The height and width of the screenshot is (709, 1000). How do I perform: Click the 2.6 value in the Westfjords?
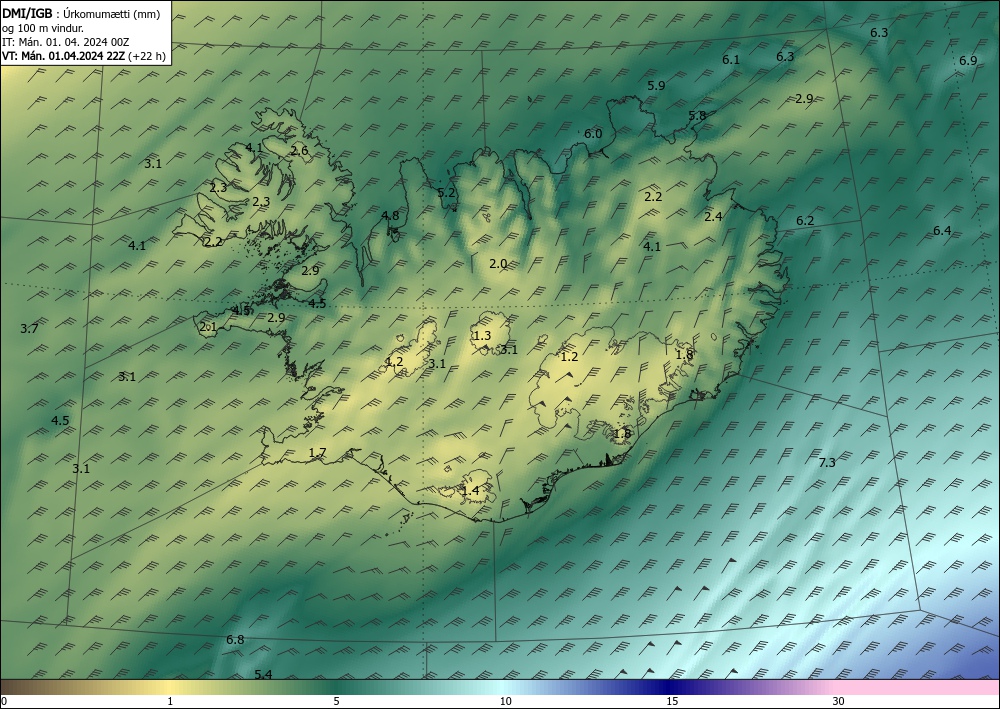point(300,150)
